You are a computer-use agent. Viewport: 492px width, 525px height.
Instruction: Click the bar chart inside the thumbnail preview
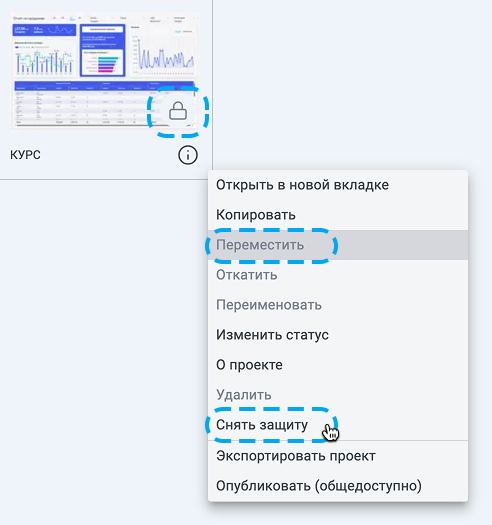44,58
